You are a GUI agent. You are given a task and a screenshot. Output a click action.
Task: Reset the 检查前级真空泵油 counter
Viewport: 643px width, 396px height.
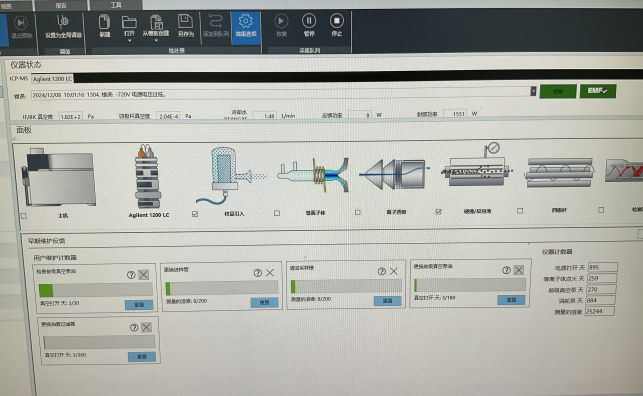coord(139,305)
